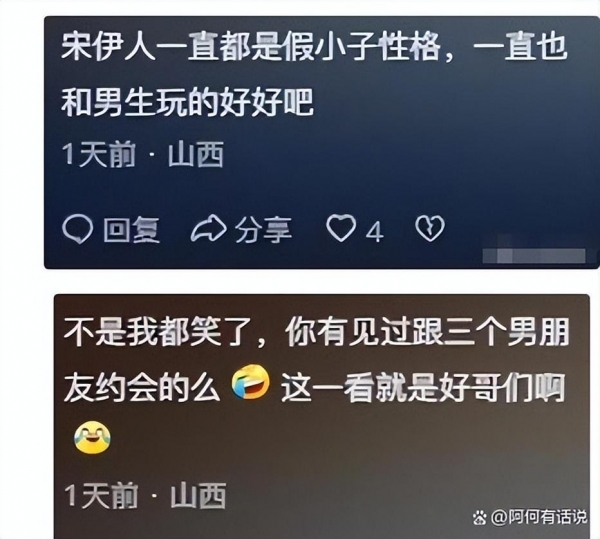Viewport: 600px width, 539px height.
Task: Click the tilted laughing-crying emoji
Action: (x=251, y=382)
